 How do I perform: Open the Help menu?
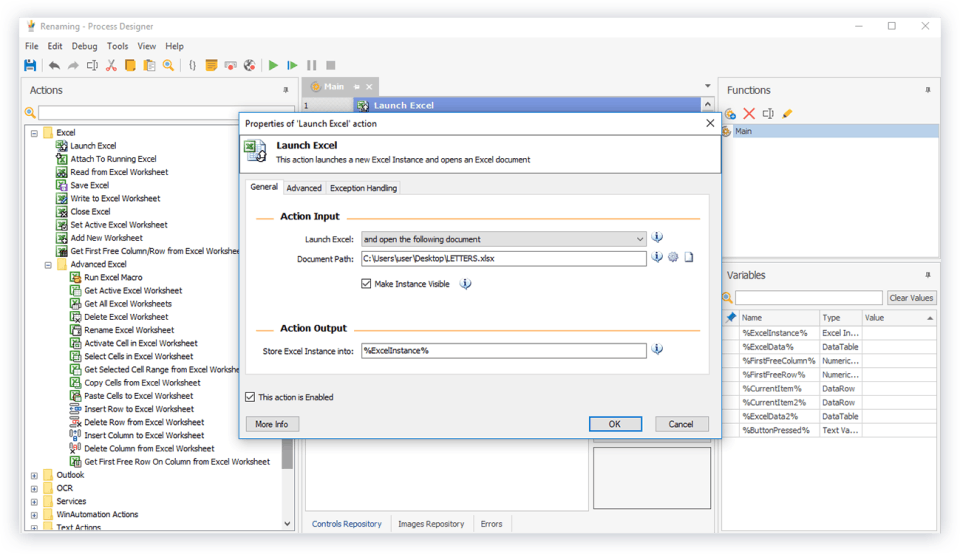point(174,46)
